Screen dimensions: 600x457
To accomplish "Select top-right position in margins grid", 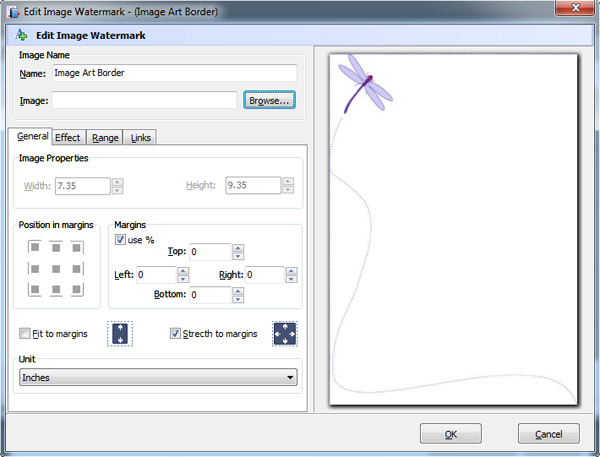I will tap(77, 248).
